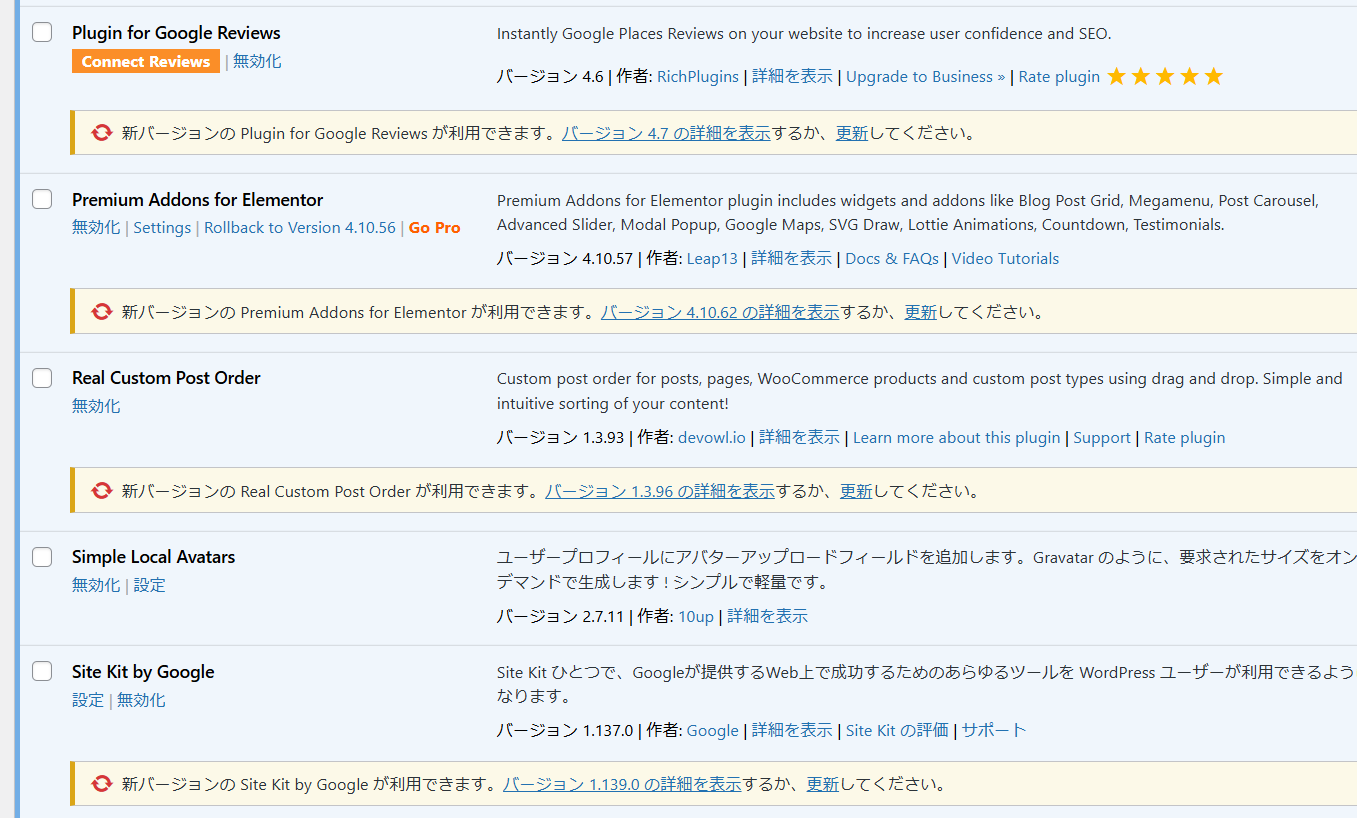Click the update icon in Premium Addons notice
The image size is (1357, 818).
tap(101, 312)
